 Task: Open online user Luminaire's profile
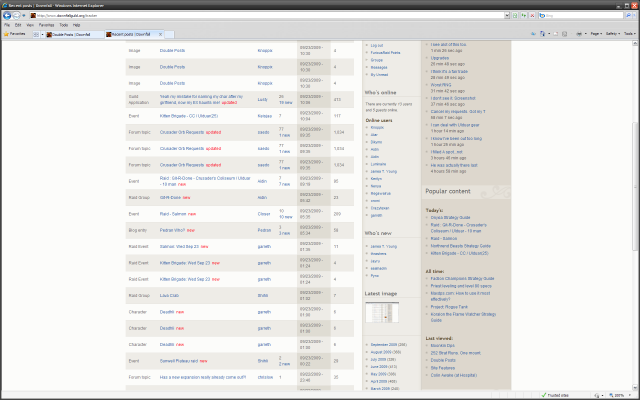tap(378, 164)
